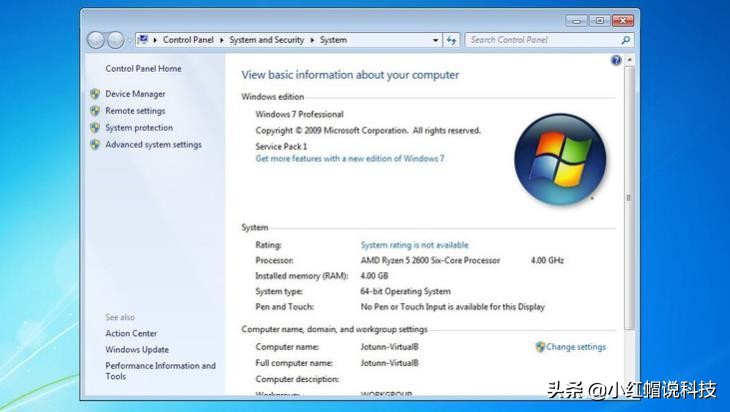
Task: Click the Jotunn-VirtualB value next to Full computer name
Action: point(389,363)
